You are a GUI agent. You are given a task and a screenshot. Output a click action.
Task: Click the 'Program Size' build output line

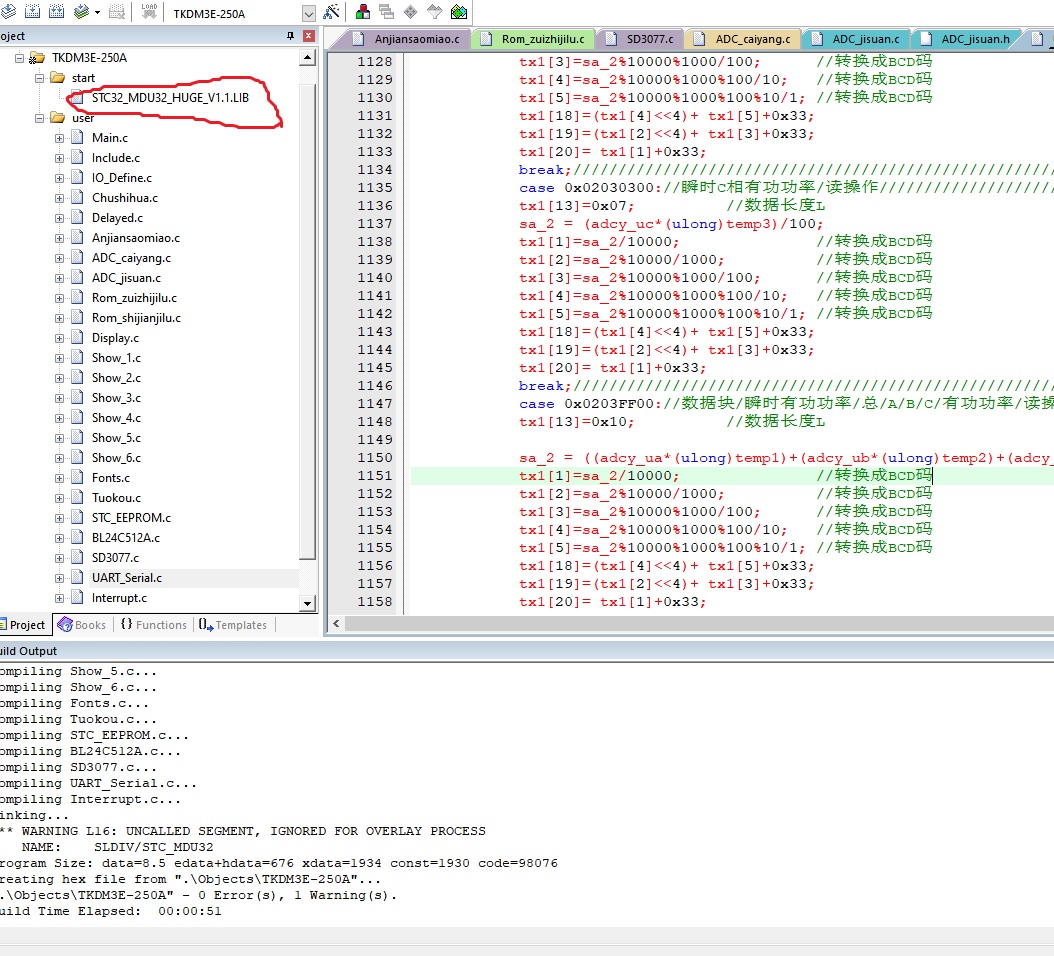(279, 863)
